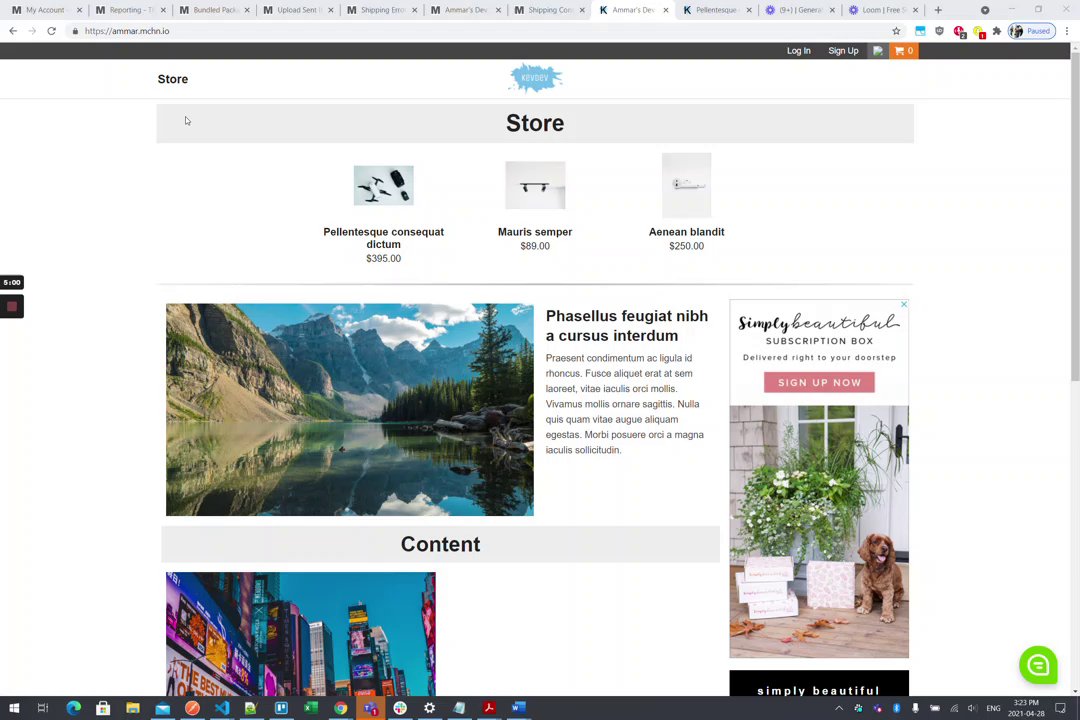Open Task View on the taskbar

pos(43,708)
